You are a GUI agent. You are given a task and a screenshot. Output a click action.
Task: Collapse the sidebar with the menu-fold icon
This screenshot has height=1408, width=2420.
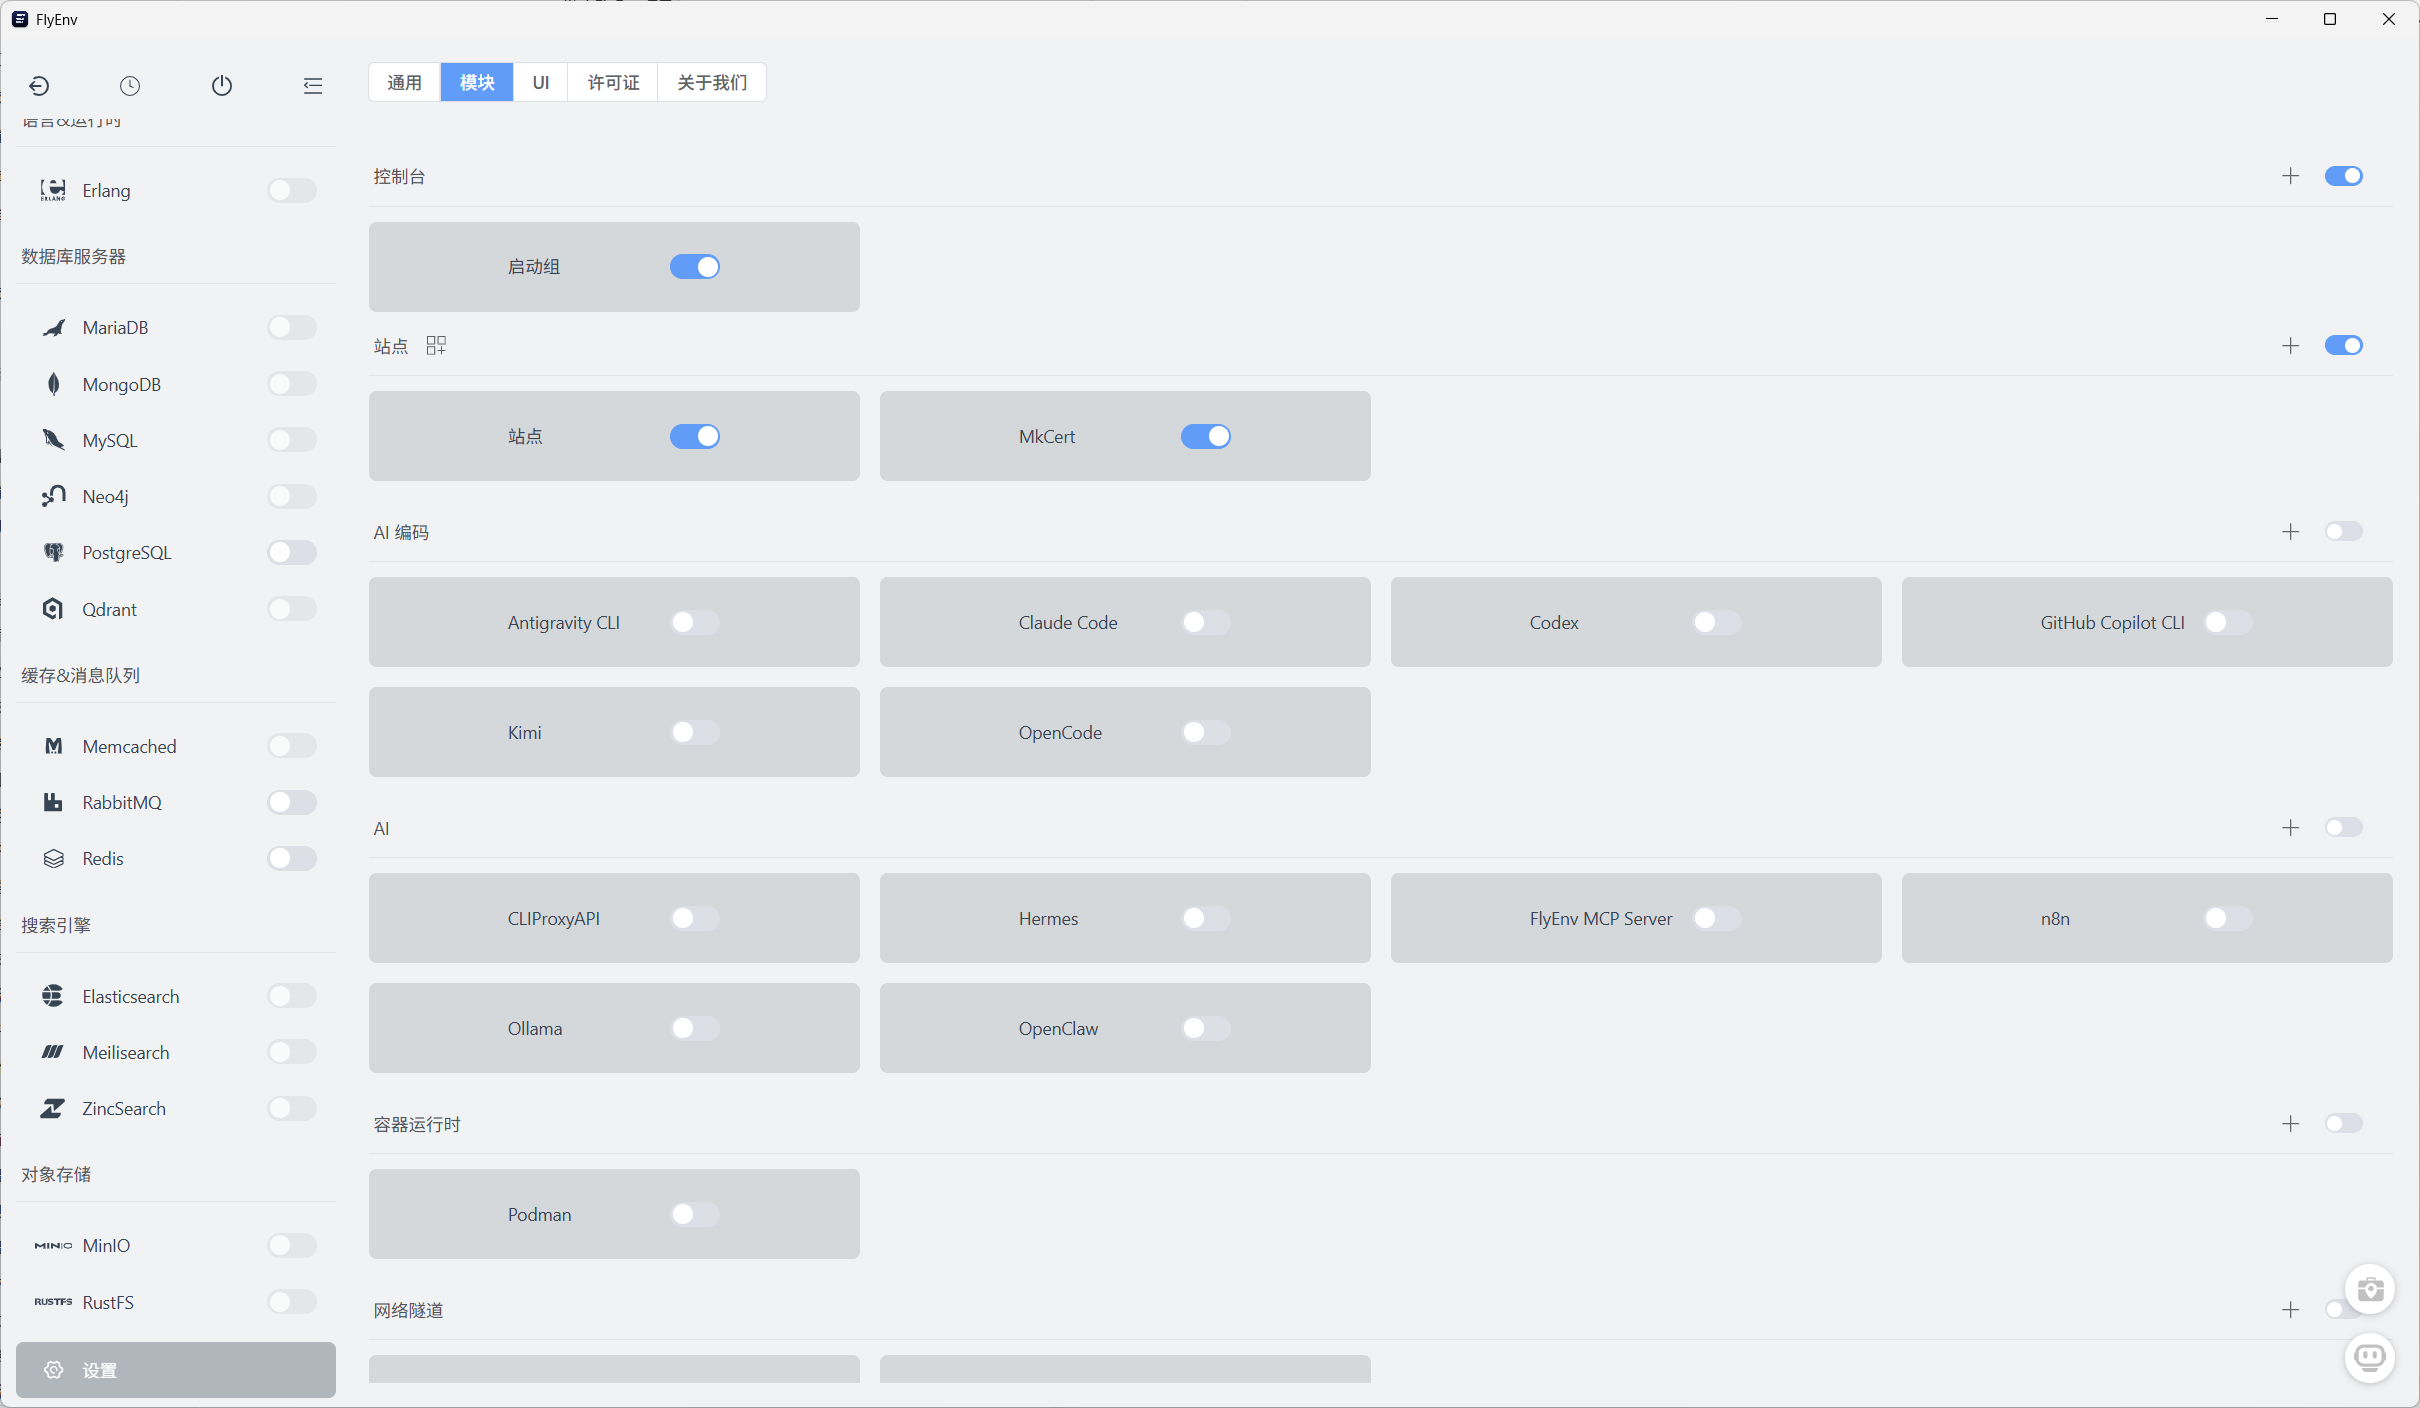click(313, 86)
